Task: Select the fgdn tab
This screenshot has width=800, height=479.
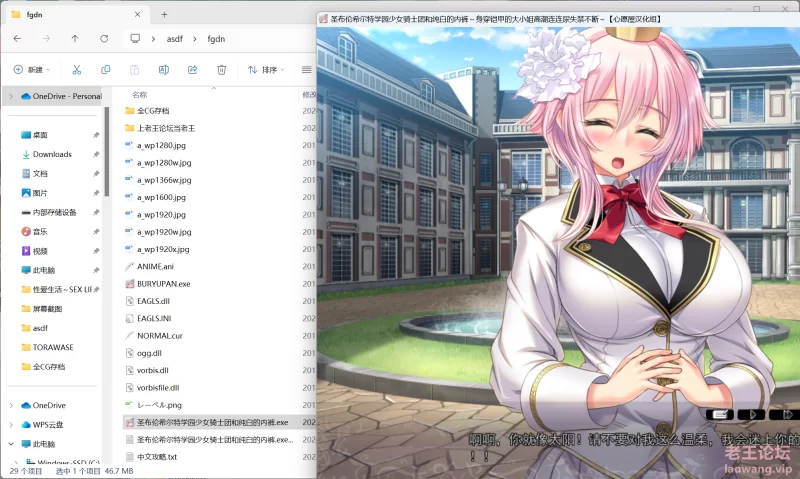Action: (77, 15)
